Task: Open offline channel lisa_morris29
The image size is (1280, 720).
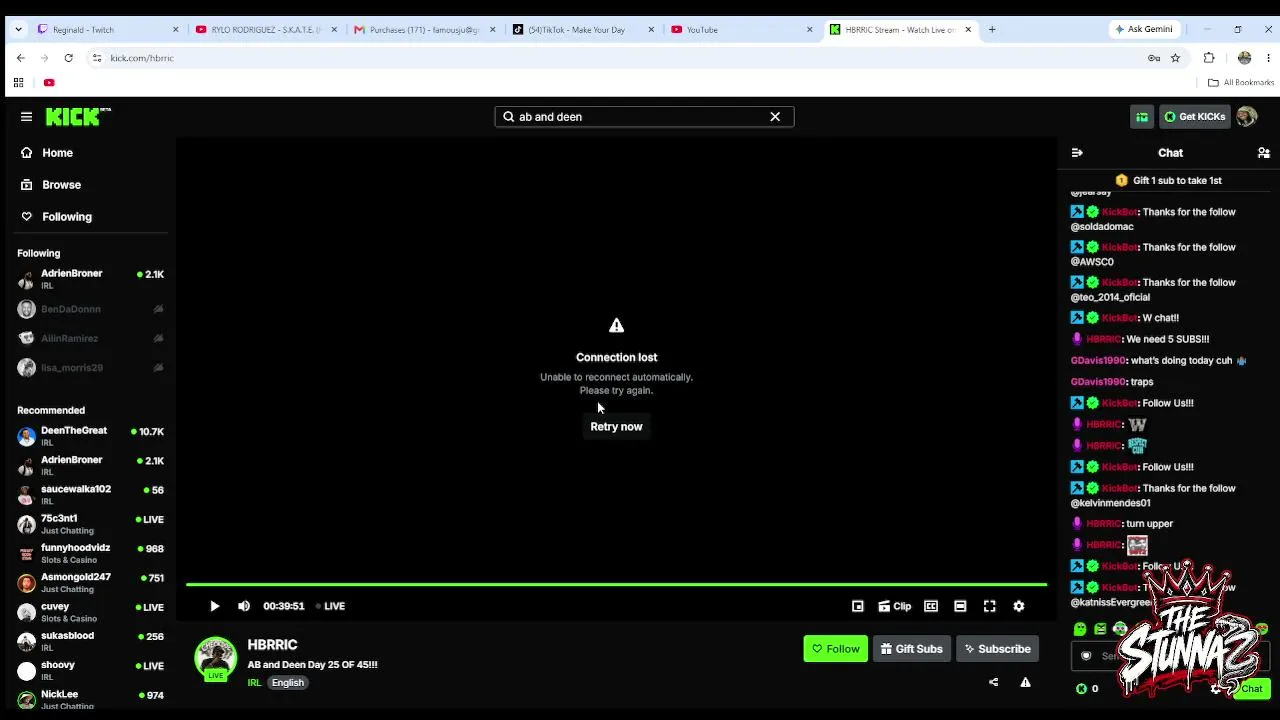Action: click(90, 367)
